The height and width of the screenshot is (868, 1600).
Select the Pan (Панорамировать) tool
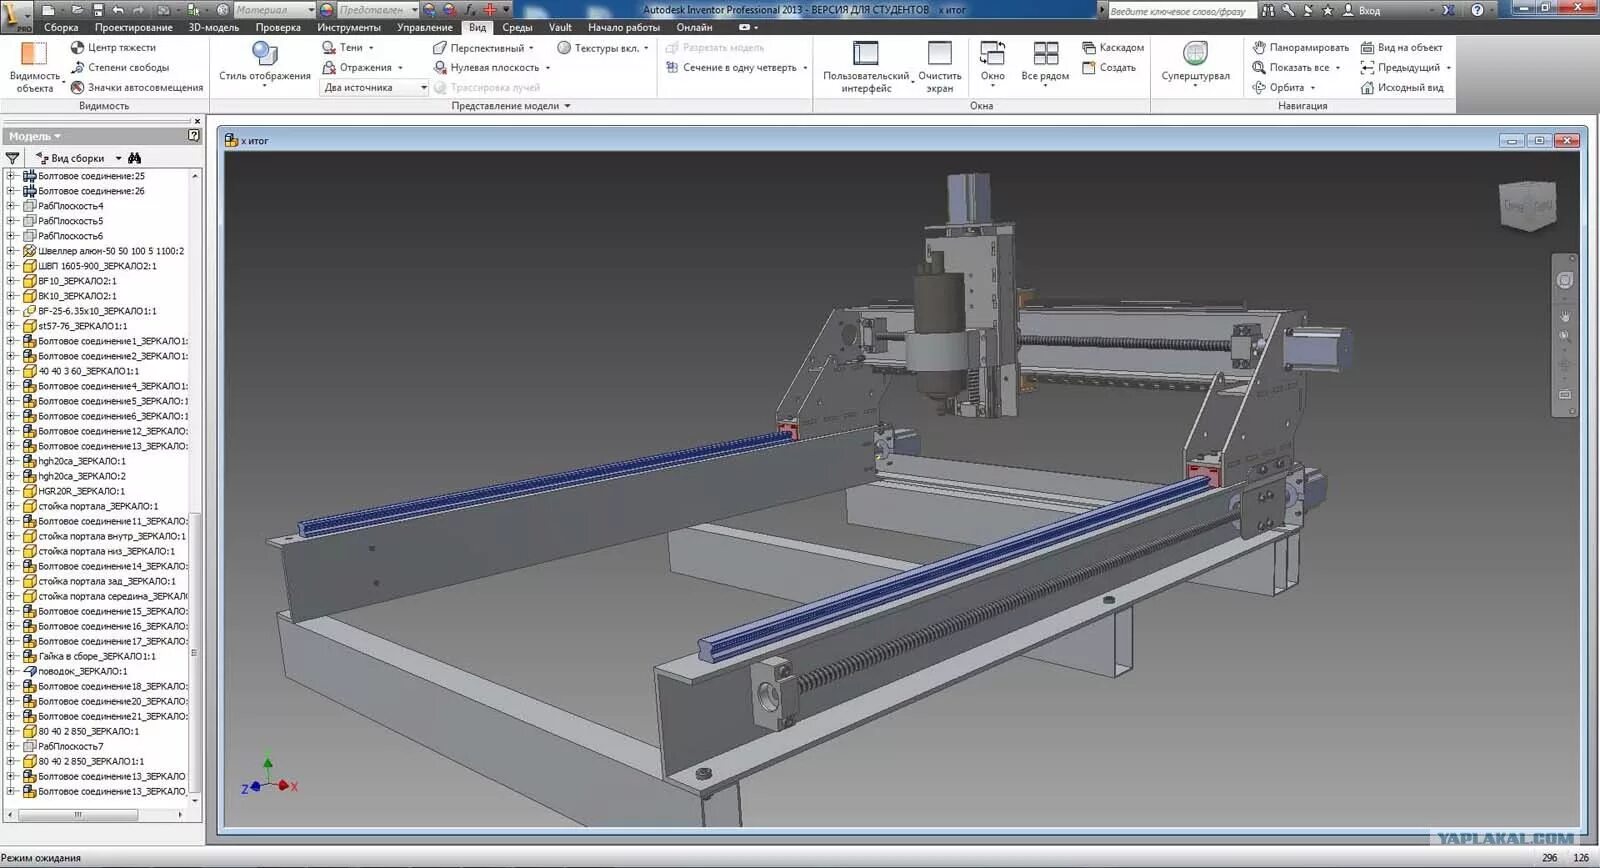(1300, 47)
